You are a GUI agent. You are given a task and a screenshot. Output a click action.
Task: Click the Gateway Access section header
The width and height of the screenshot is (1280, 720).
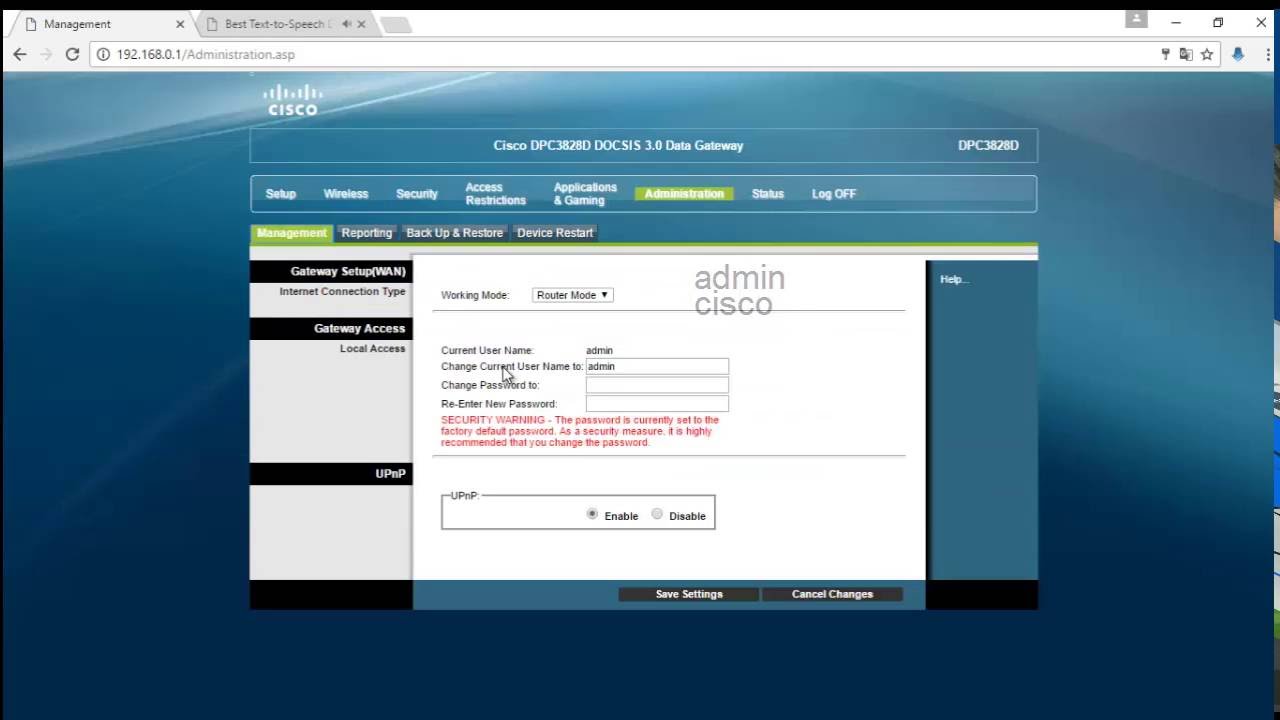(x=330, y=328)
